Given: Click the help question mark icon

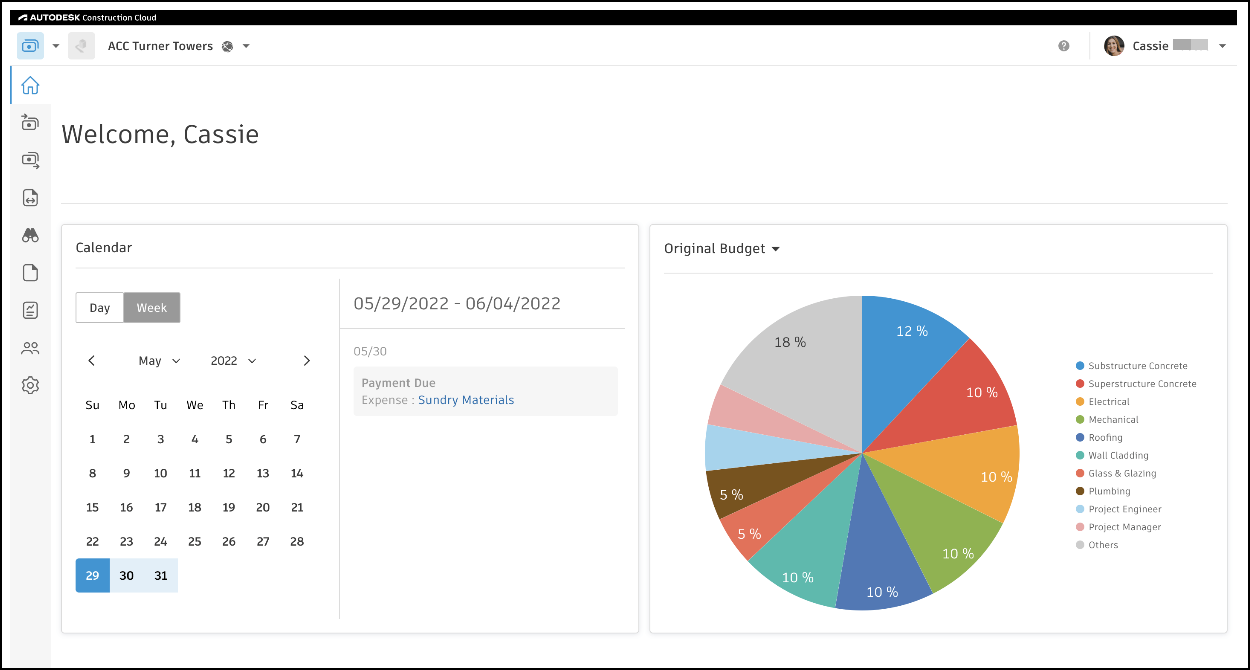Looking at the screenshot, I should [1063, 45].
